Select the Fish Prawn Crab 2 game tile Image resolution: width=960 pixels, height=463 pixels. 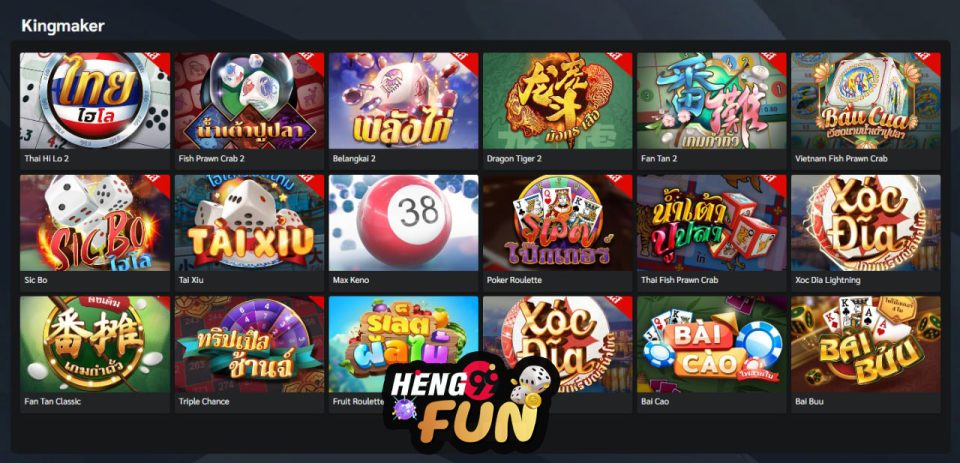[x=249, y=100]
